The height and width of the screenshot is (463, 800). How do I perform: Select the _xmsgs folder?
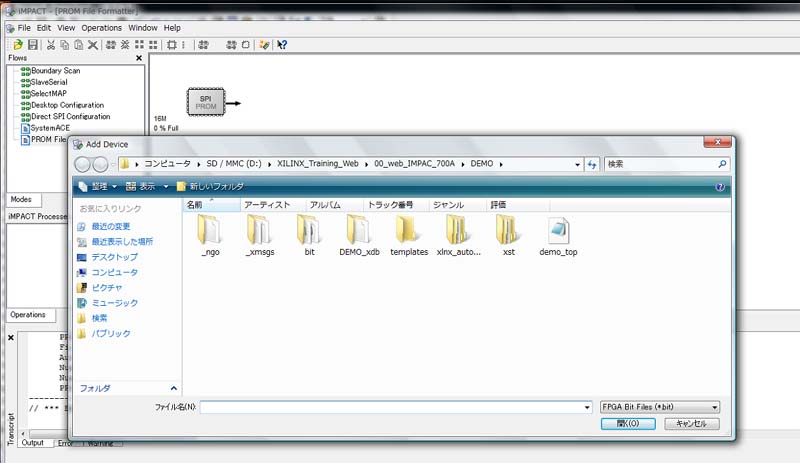point(260,235)
